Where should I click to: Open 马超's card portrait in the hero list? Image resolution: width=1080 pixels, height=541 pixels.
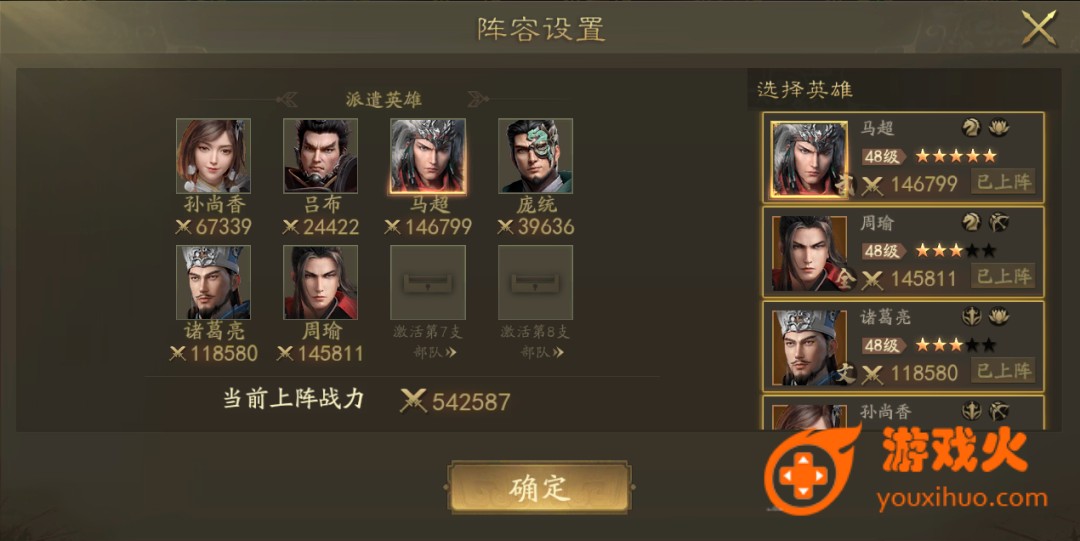pyautogui.click(x=809, y=159)
